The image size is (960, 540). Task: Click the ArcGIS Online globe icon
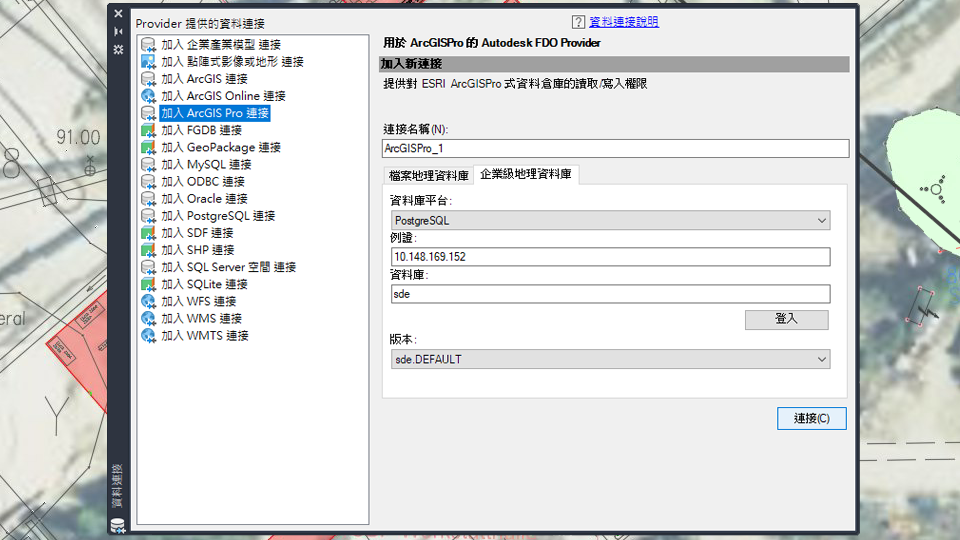click(x=148, y=96)
